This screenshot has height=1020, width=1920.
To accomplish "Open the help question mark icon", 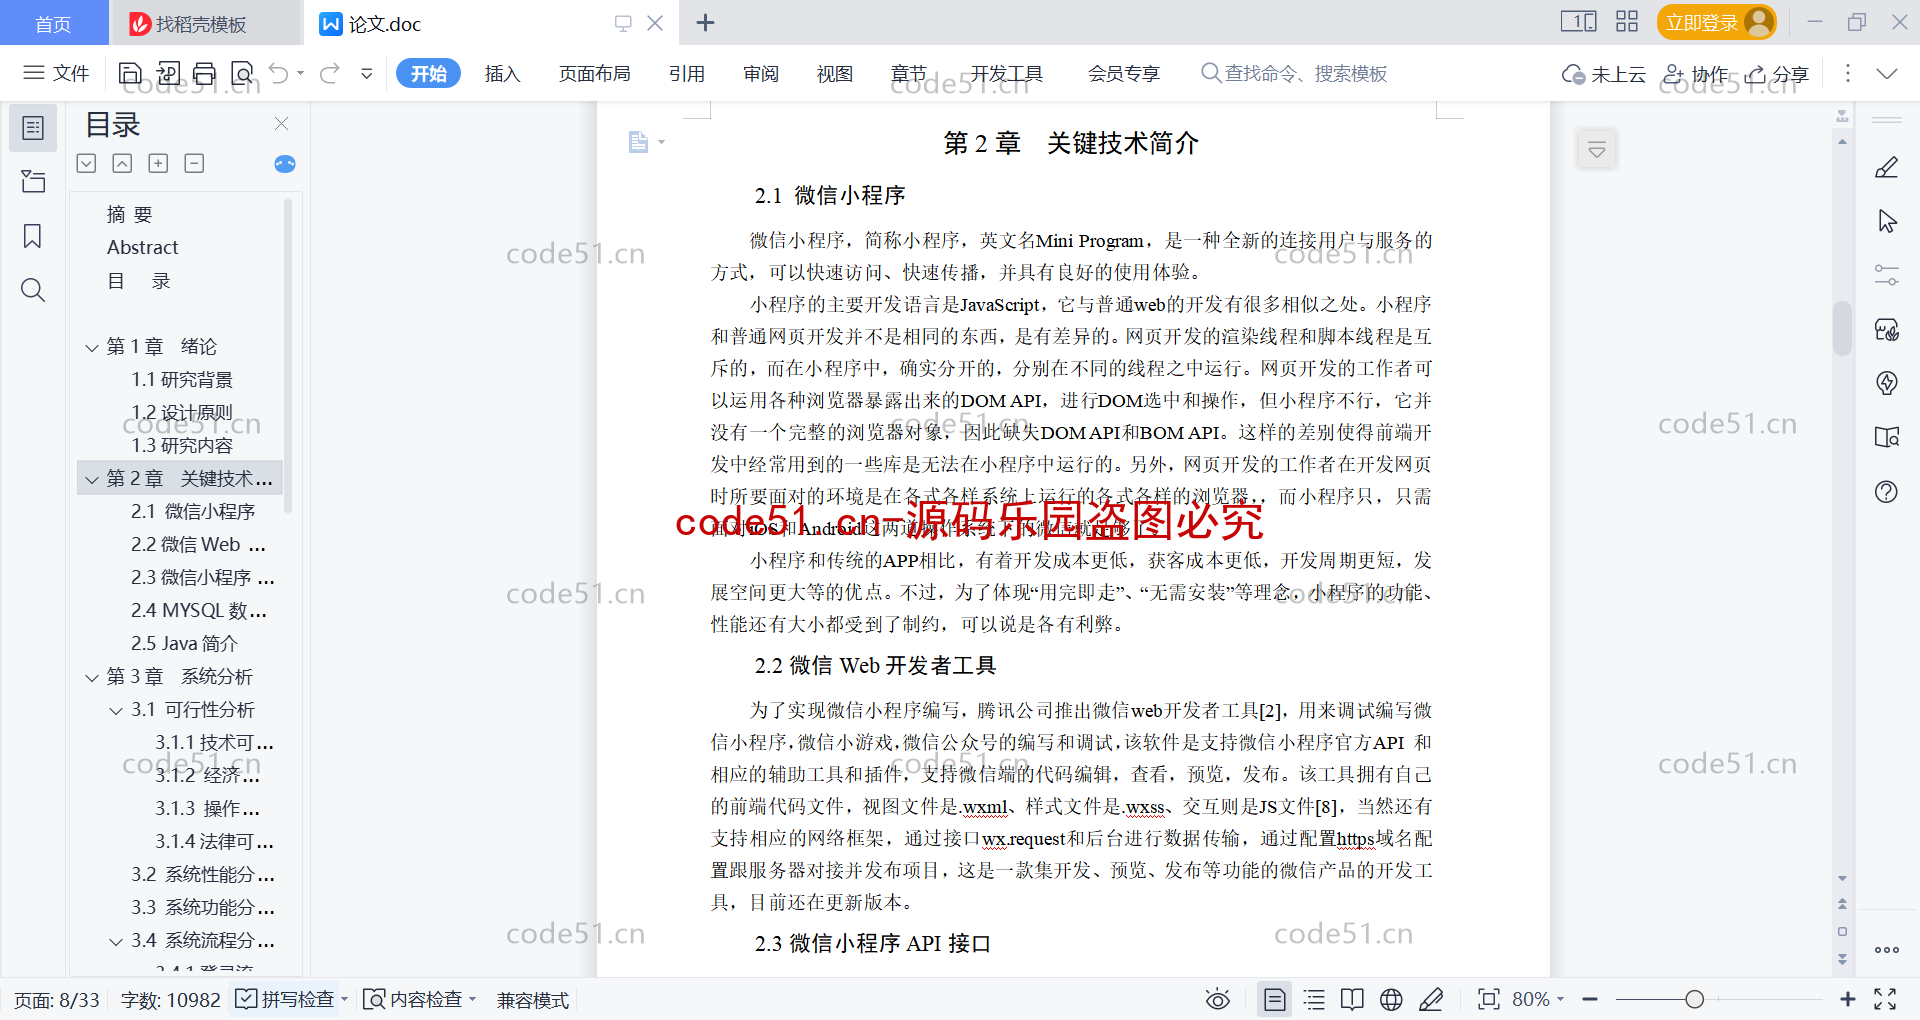I will click(1887, 492).
